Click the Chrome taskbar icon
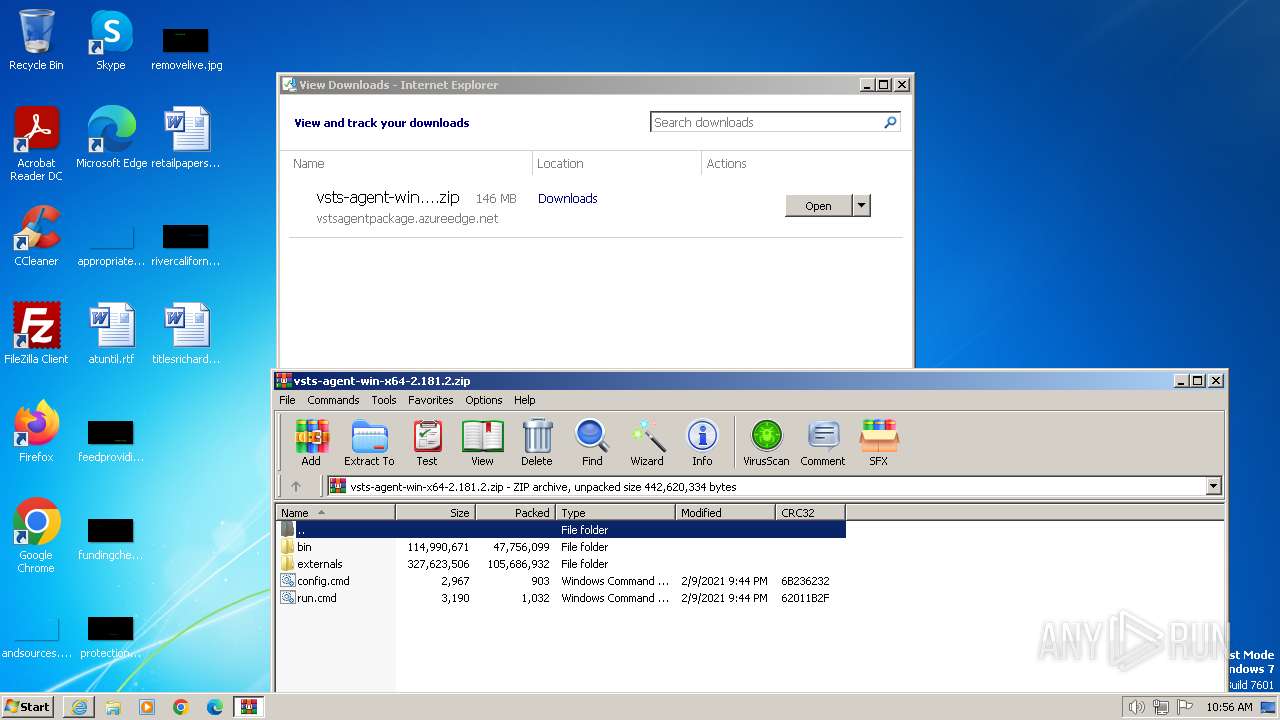 (x=181, y=707)
